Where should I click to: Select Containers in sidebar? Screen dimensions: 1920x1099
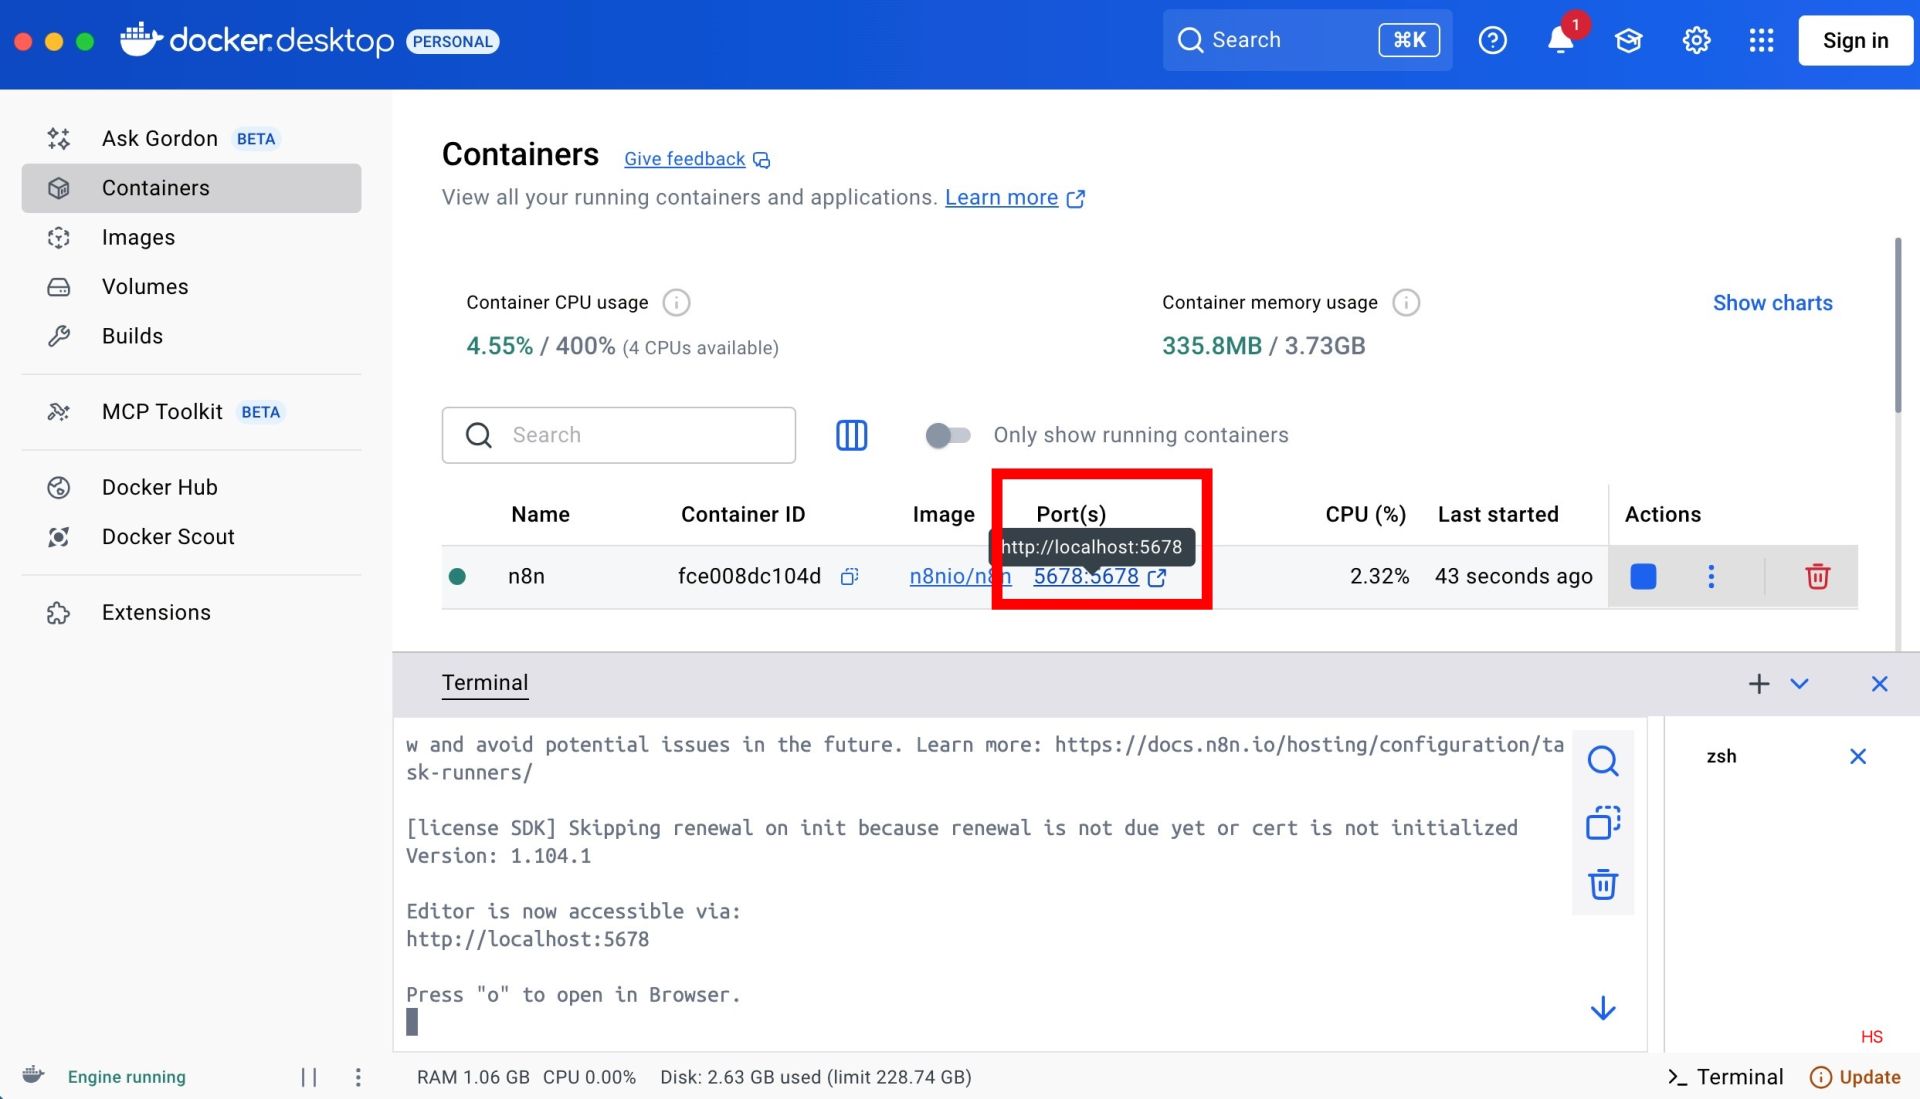tap(190, 188)
